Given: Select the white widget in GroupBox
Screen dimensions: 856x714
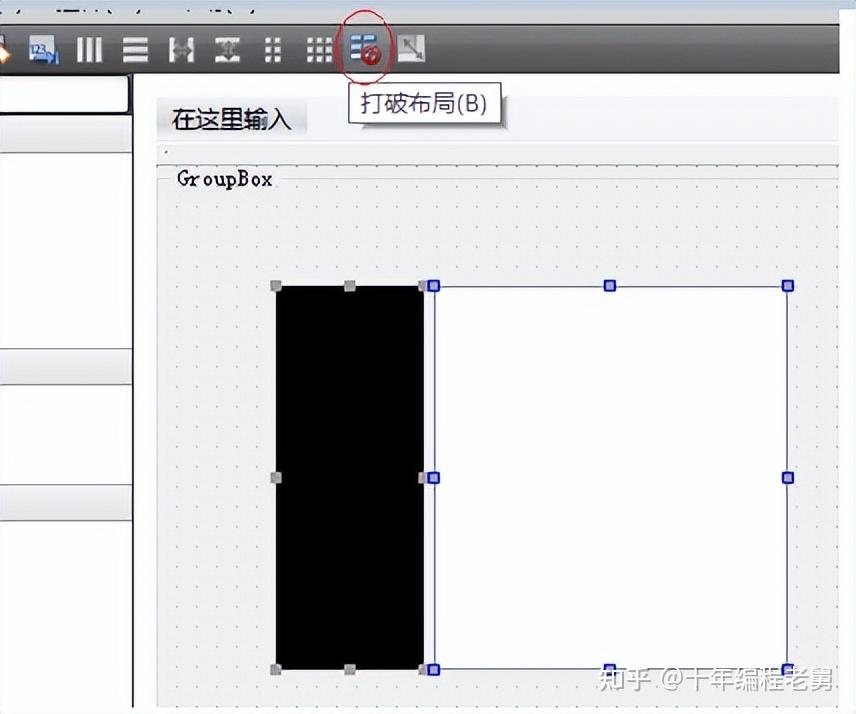Looking at the screenshot, I should (610, 478).
